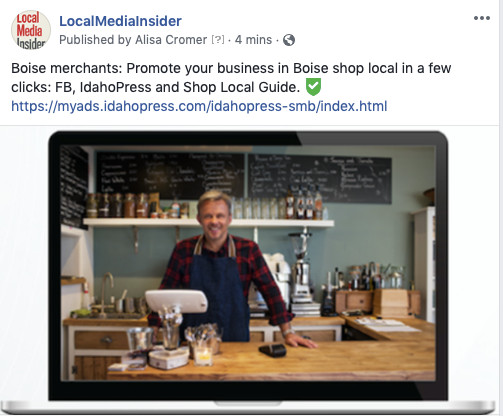Image resolution: width=503 pixels, height=416 pixels.
Task: Click the black card reader on the counter
Action: [273, 350]
